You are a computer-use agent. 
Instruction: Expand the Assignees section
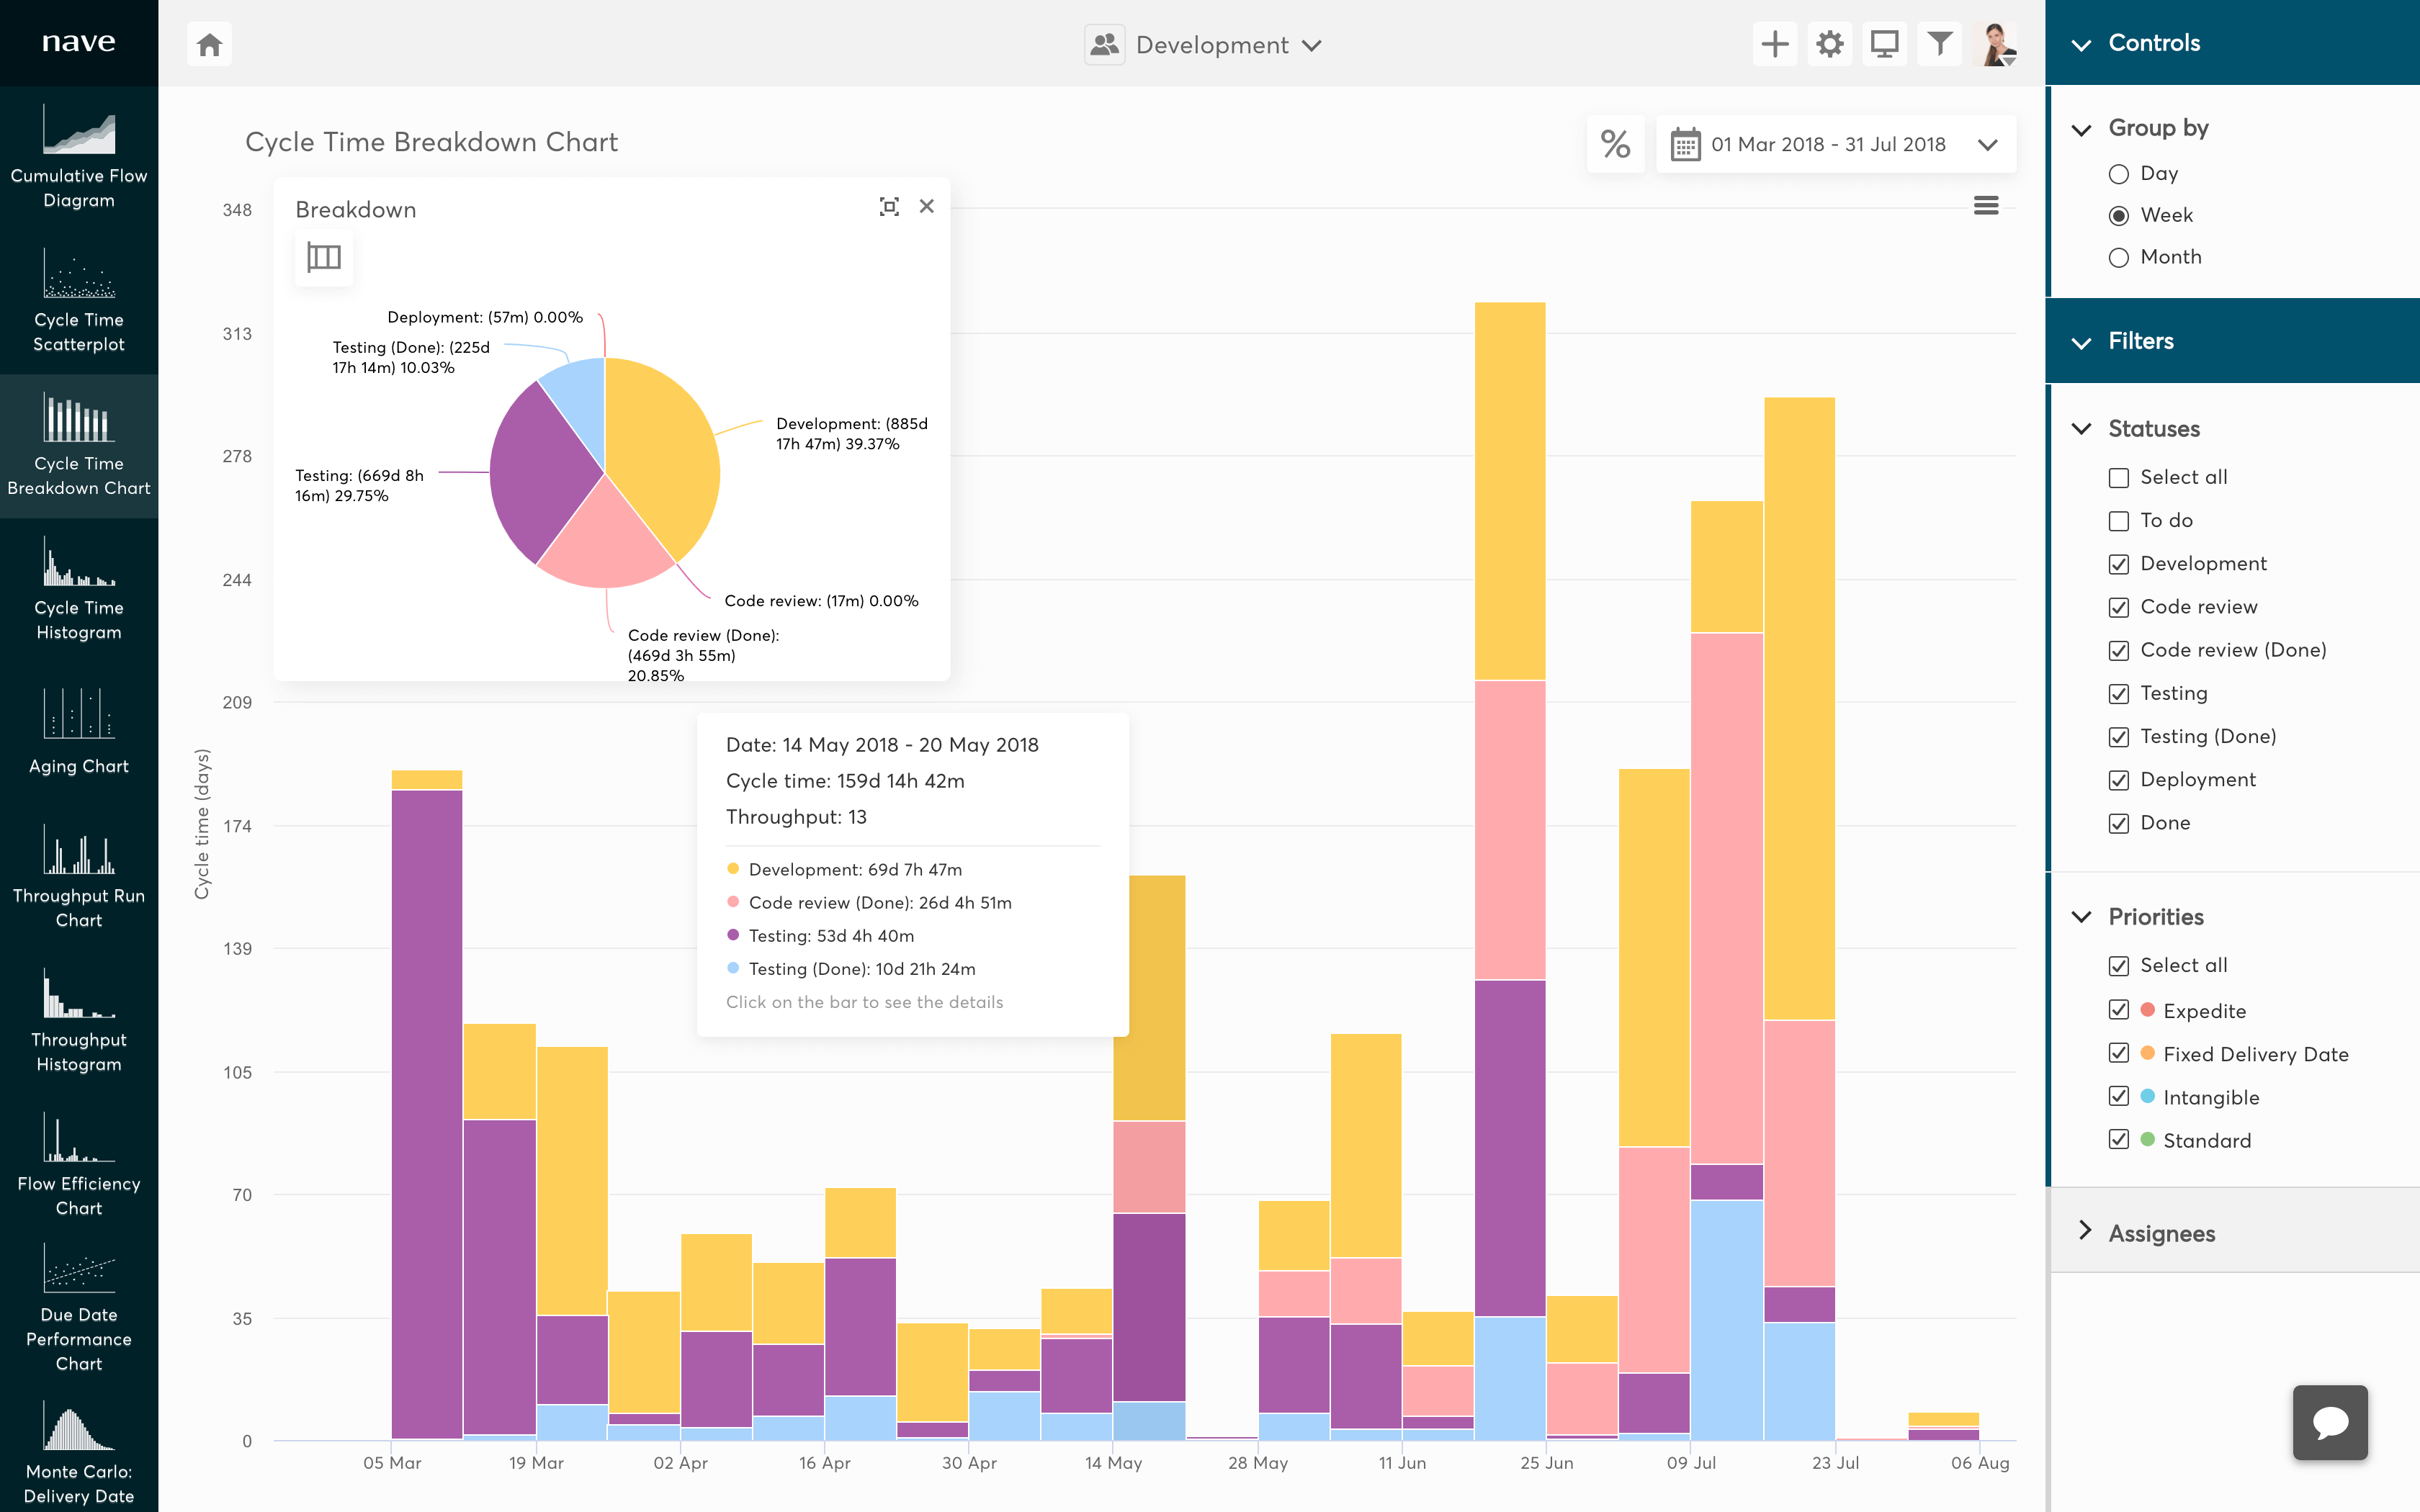(x=2160, y=1233)
